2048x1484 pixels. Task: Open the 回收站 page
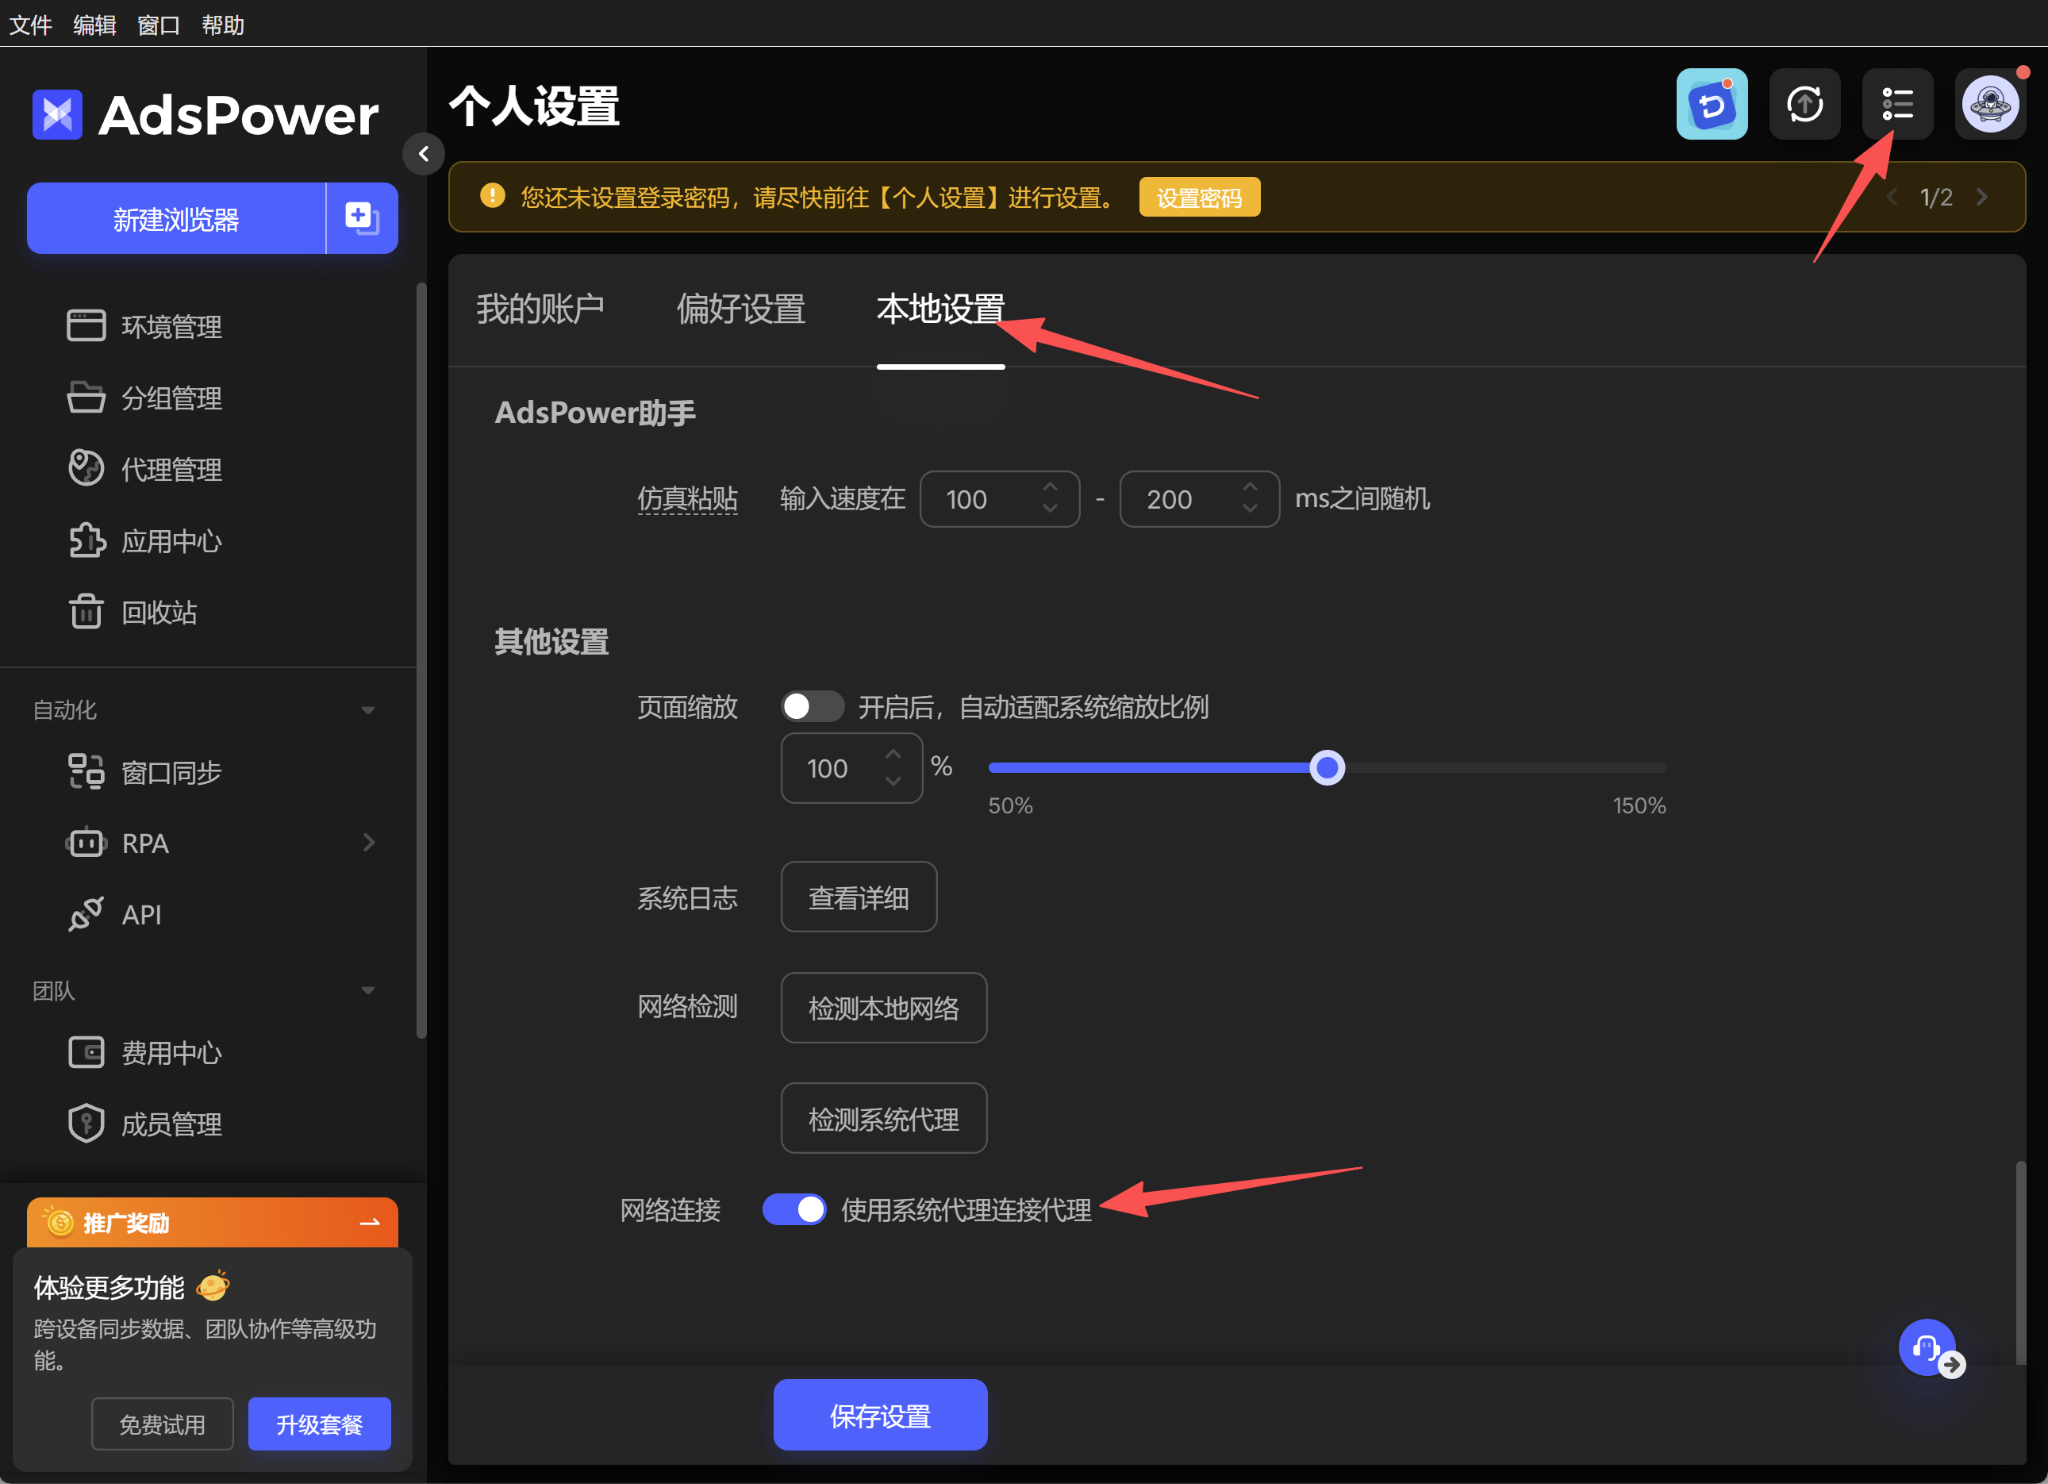click(x=159, y=612)
